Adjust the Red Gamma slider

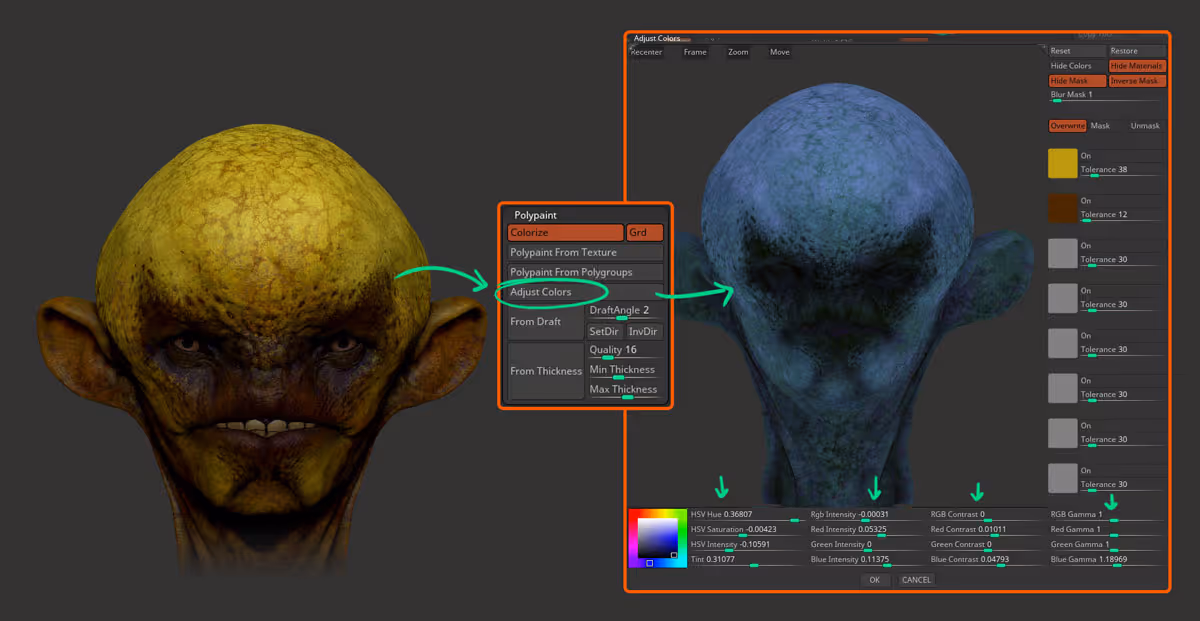(x=1107, y=531)
